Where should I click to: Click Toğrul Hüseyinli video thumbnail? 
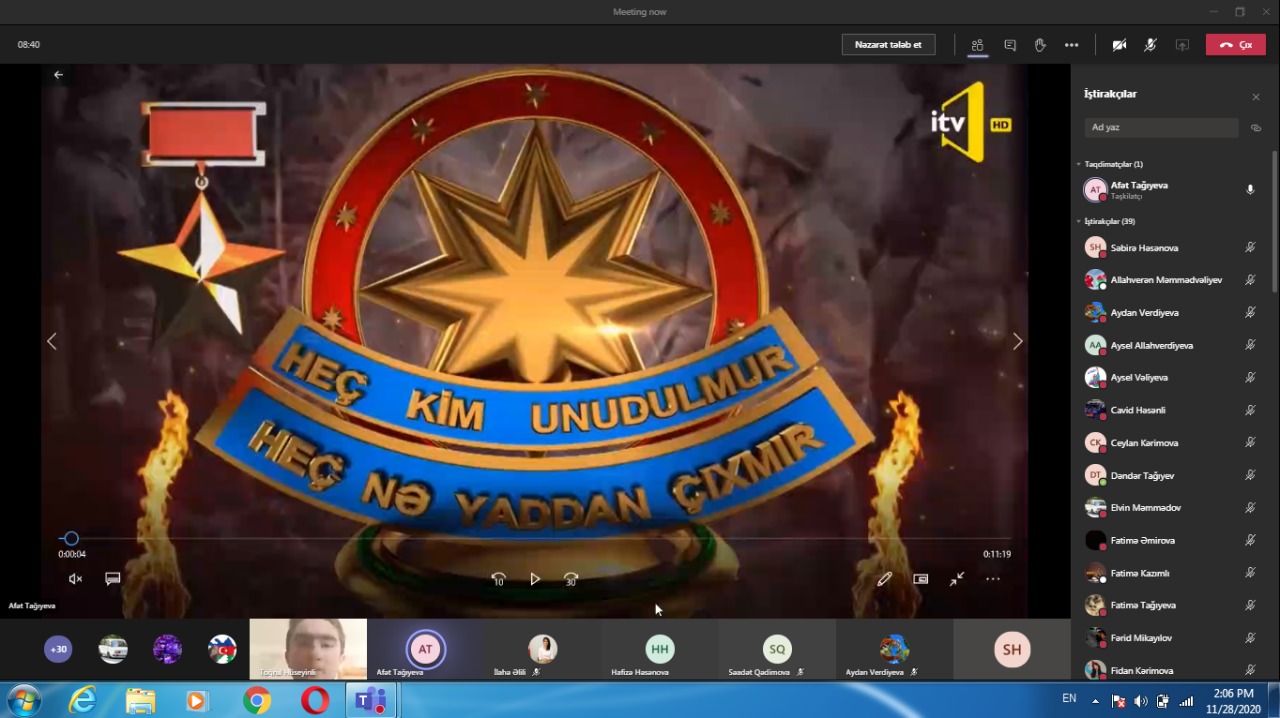308,649
